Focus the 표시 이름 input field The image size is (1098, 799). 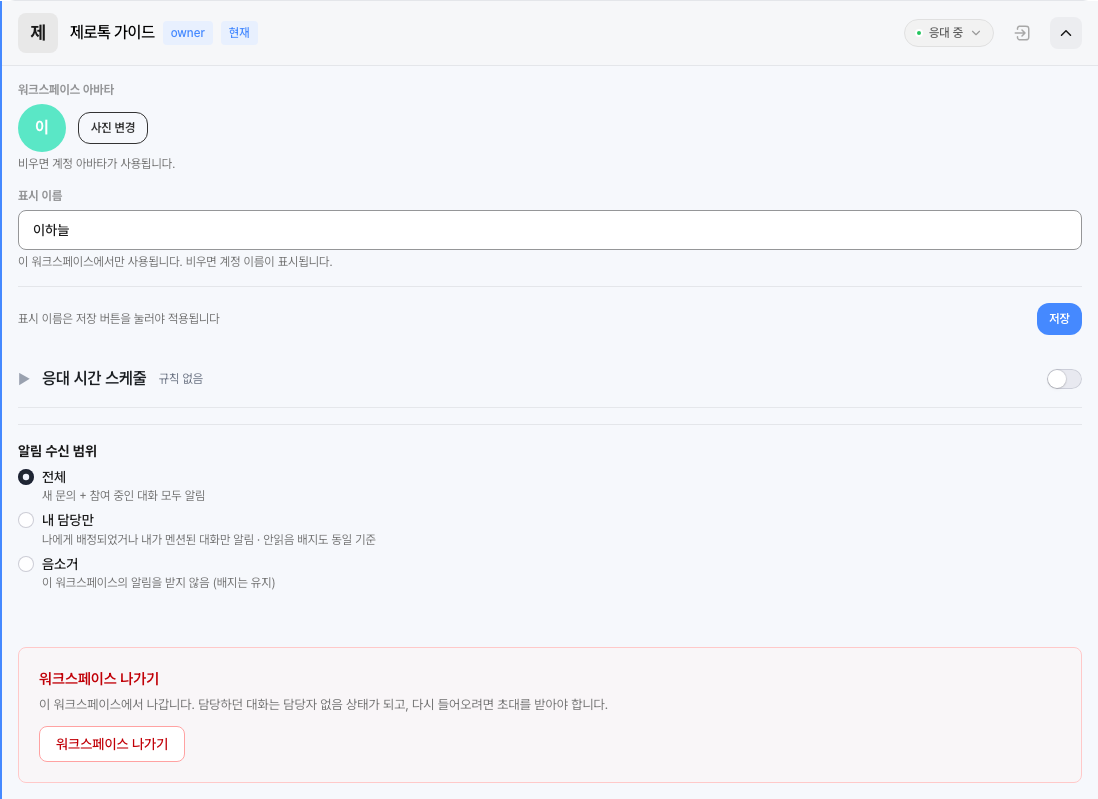click(x=550, y=230)
